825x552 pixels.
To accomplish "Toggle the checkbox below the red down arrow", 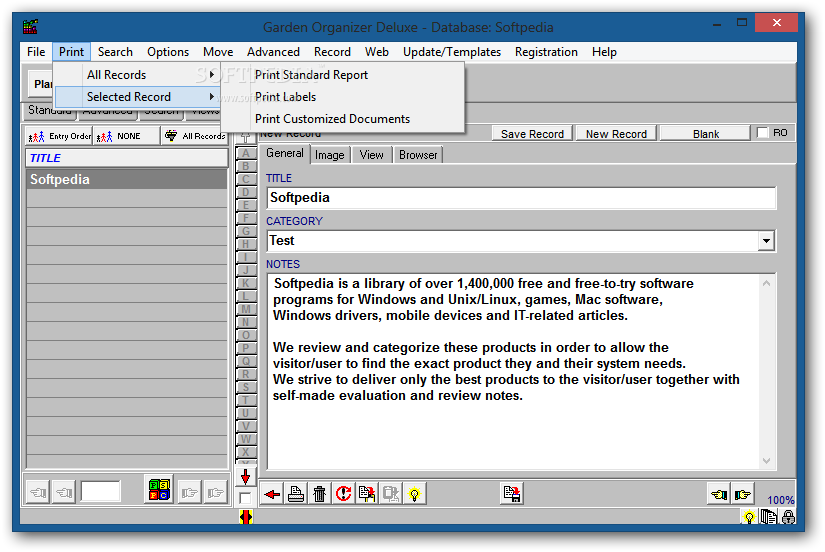I will [x=245, y=498].
